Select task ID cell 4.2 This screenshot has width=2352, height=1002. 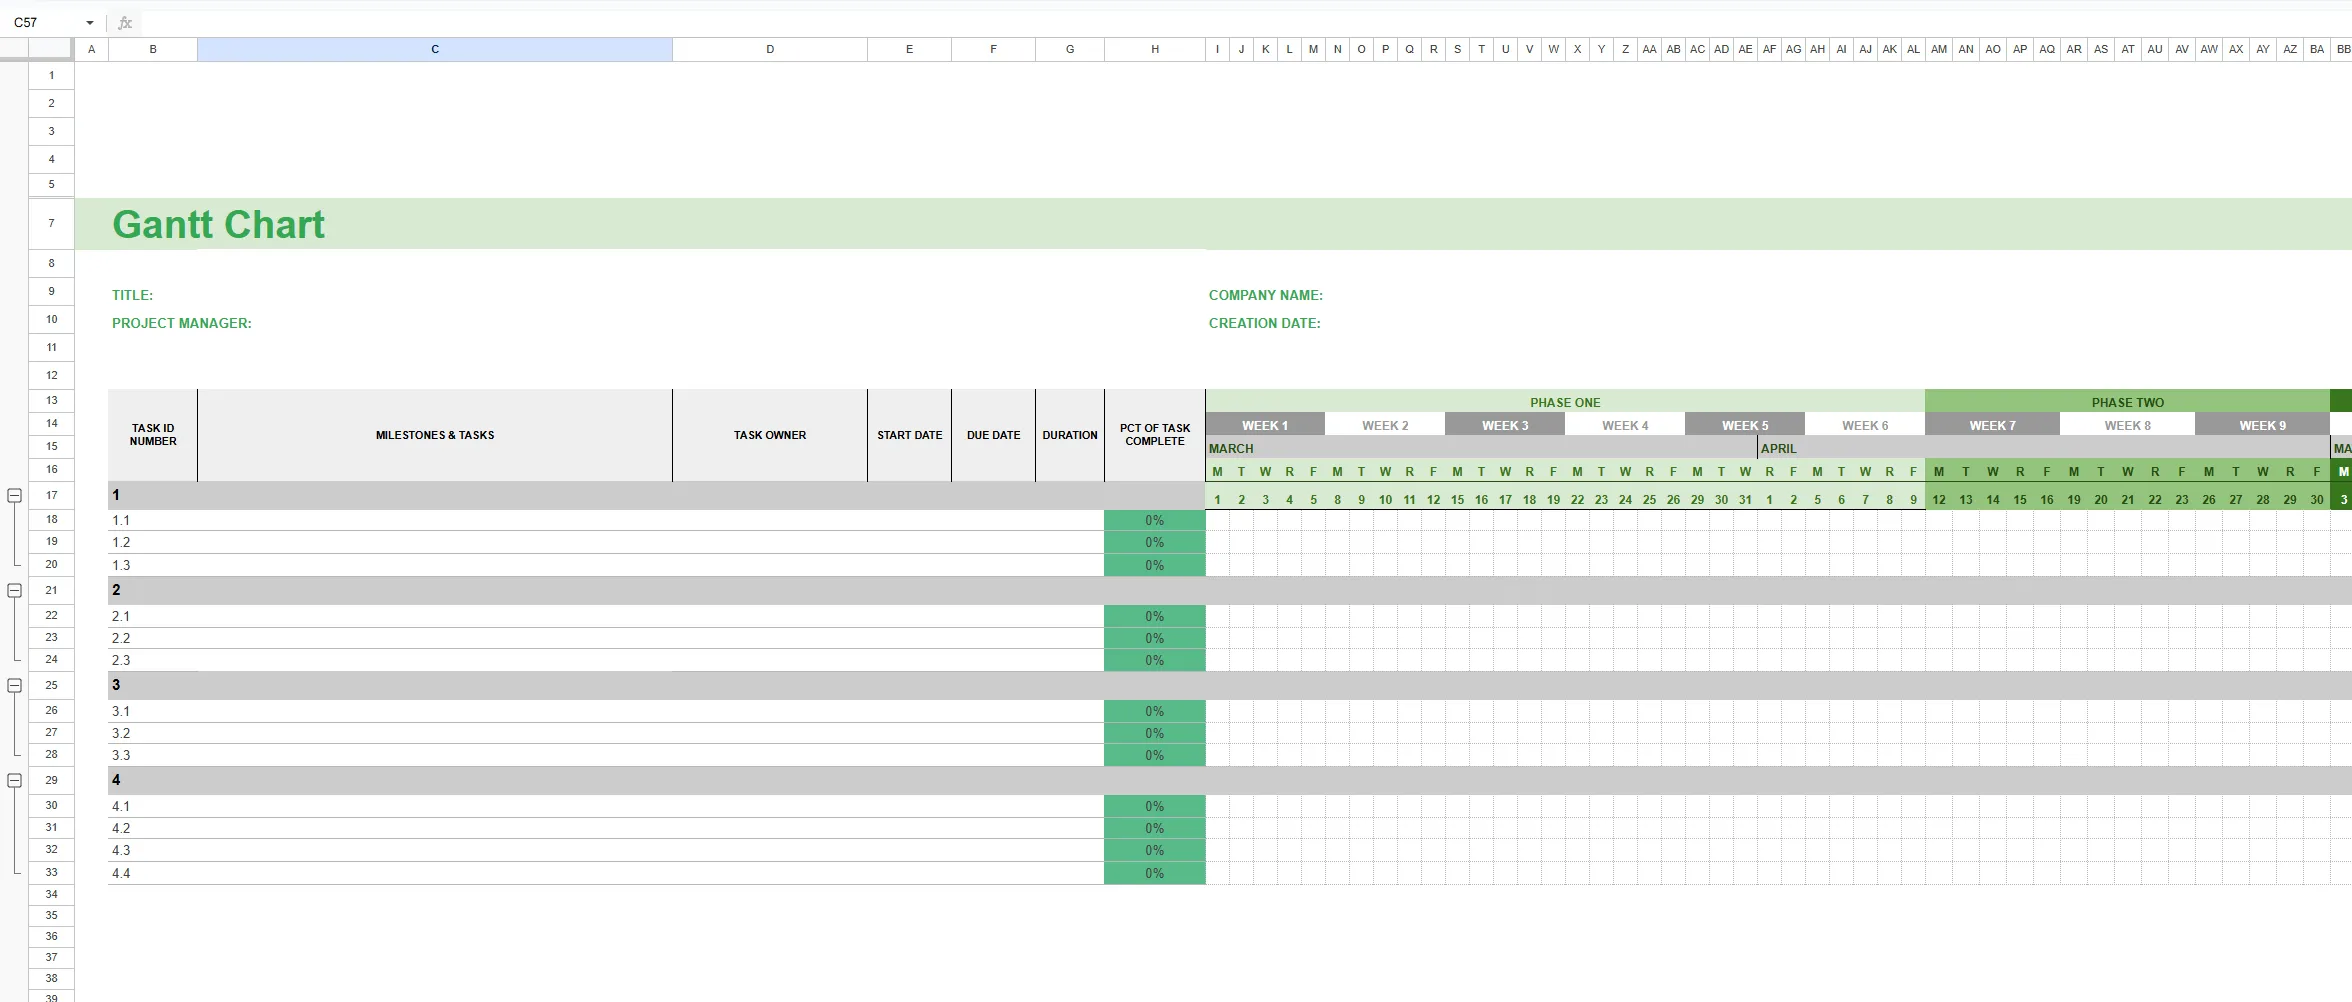153,828
